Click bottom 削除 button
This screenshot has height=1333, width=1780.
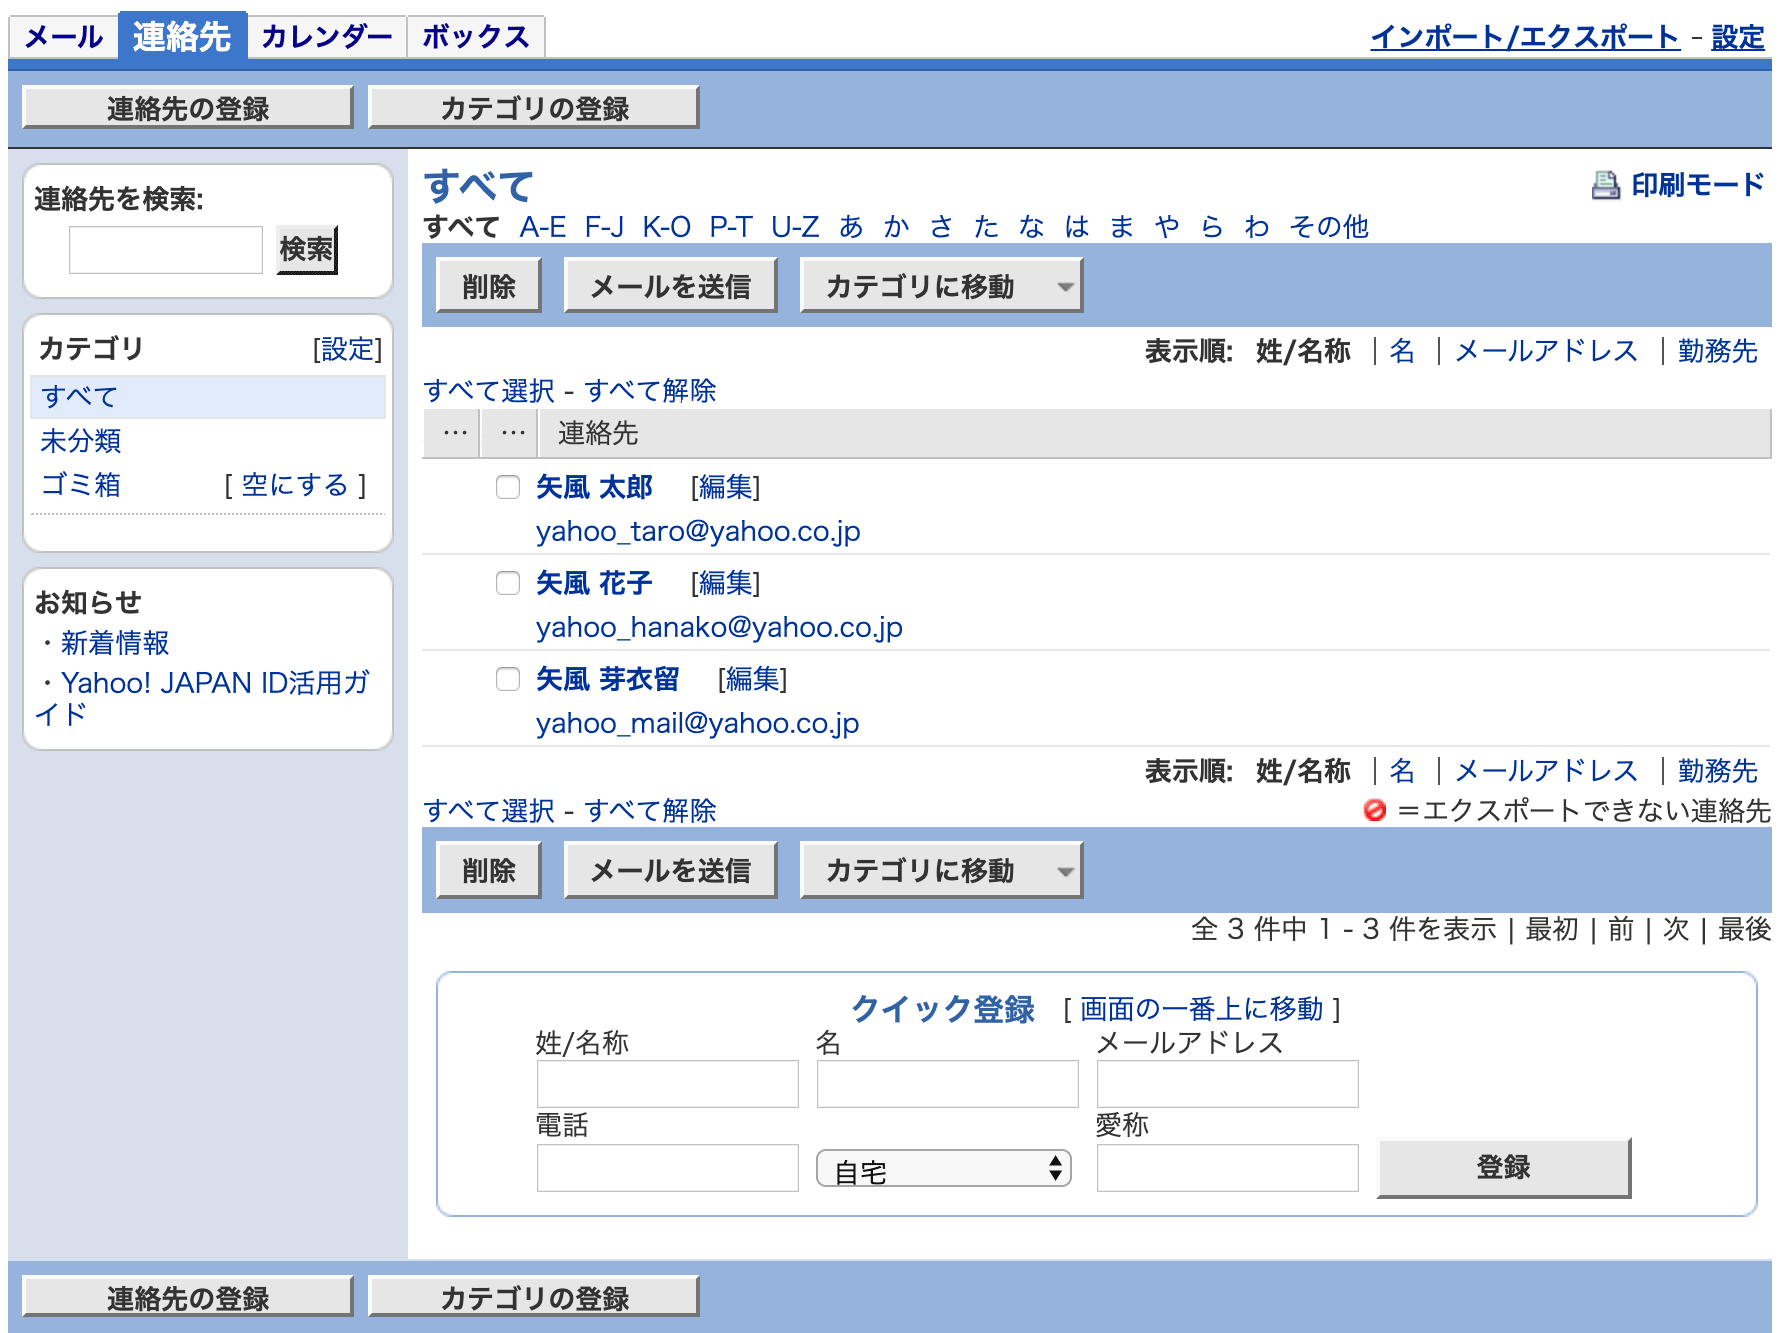(x=489, y=870)
